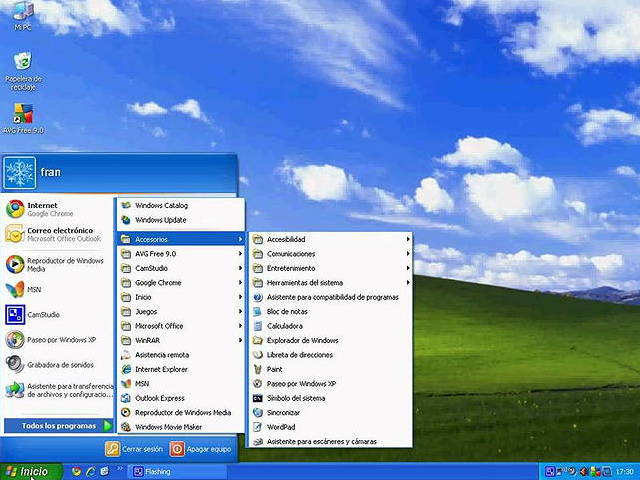Open Mi PC desktop icon
Viewport: 640px width, 480px height.
(x=23, y=16)
